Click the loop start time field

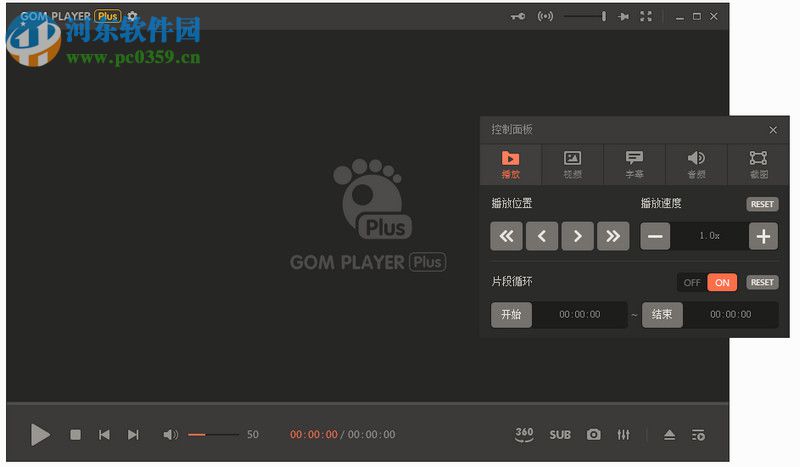(580, 314)
